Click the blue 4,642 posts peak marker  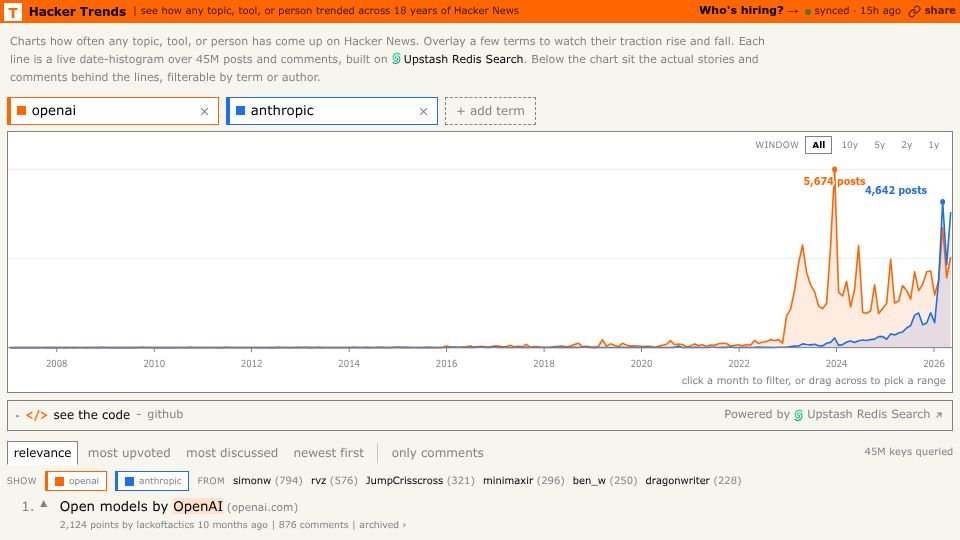942,201
